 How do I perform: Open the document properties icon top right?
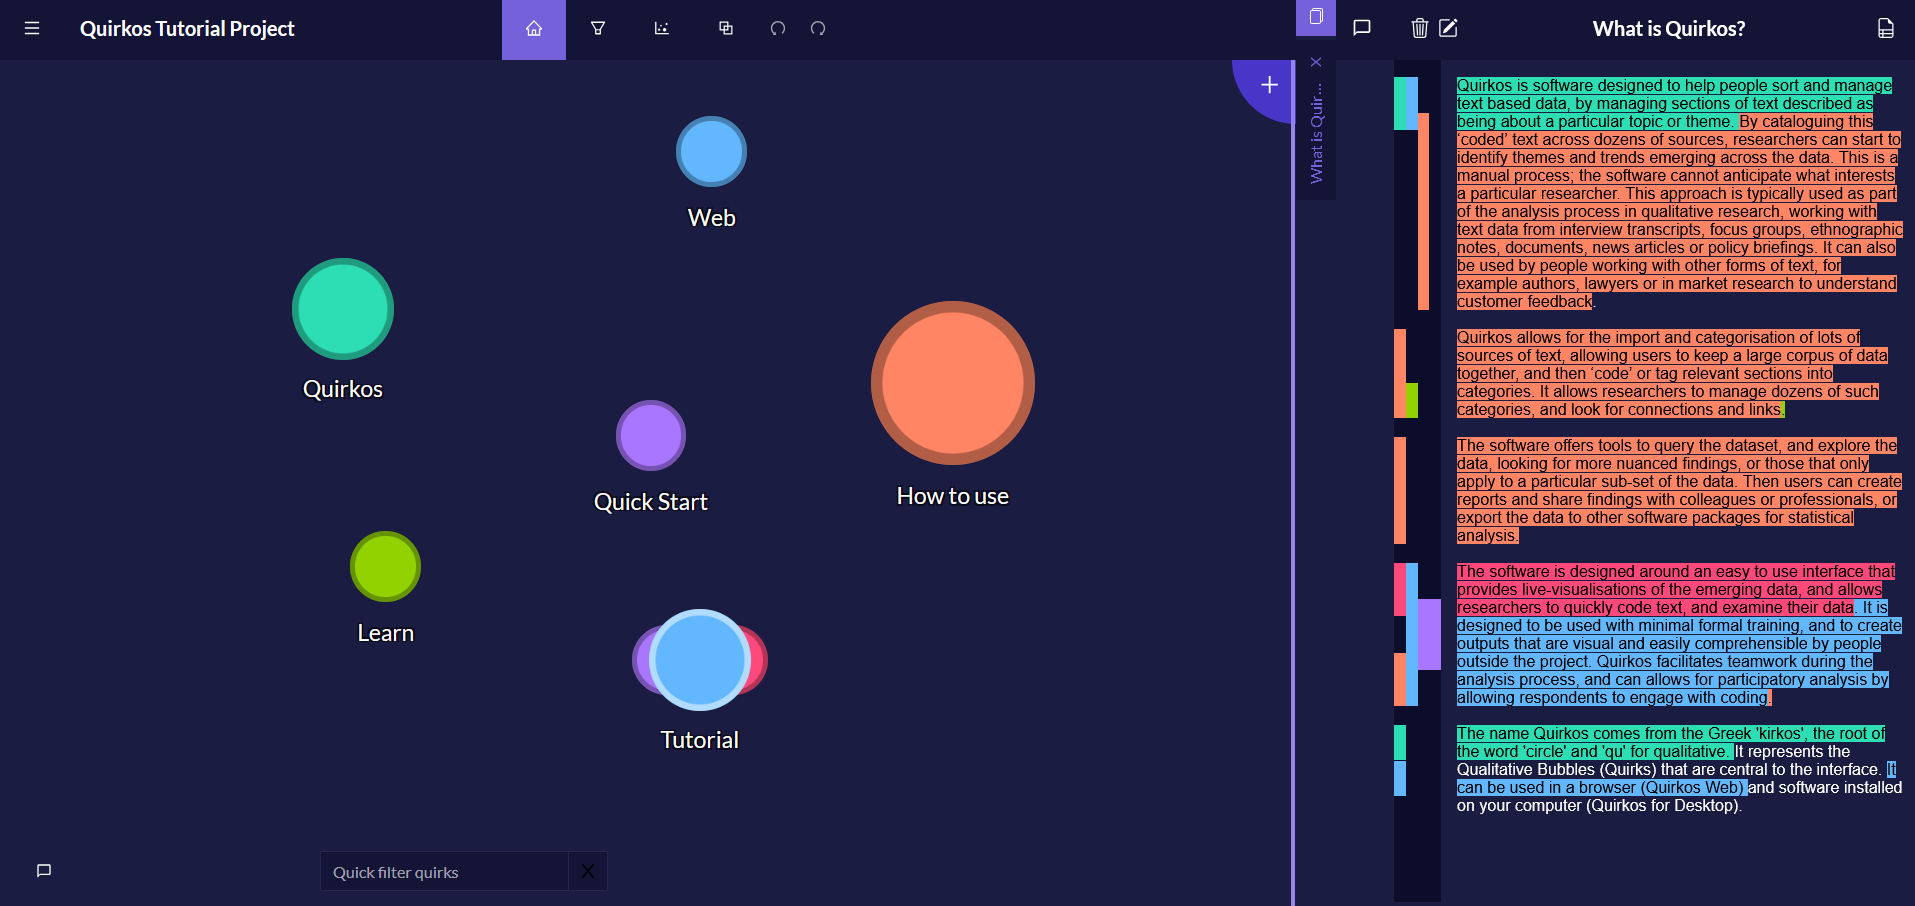1886,29
